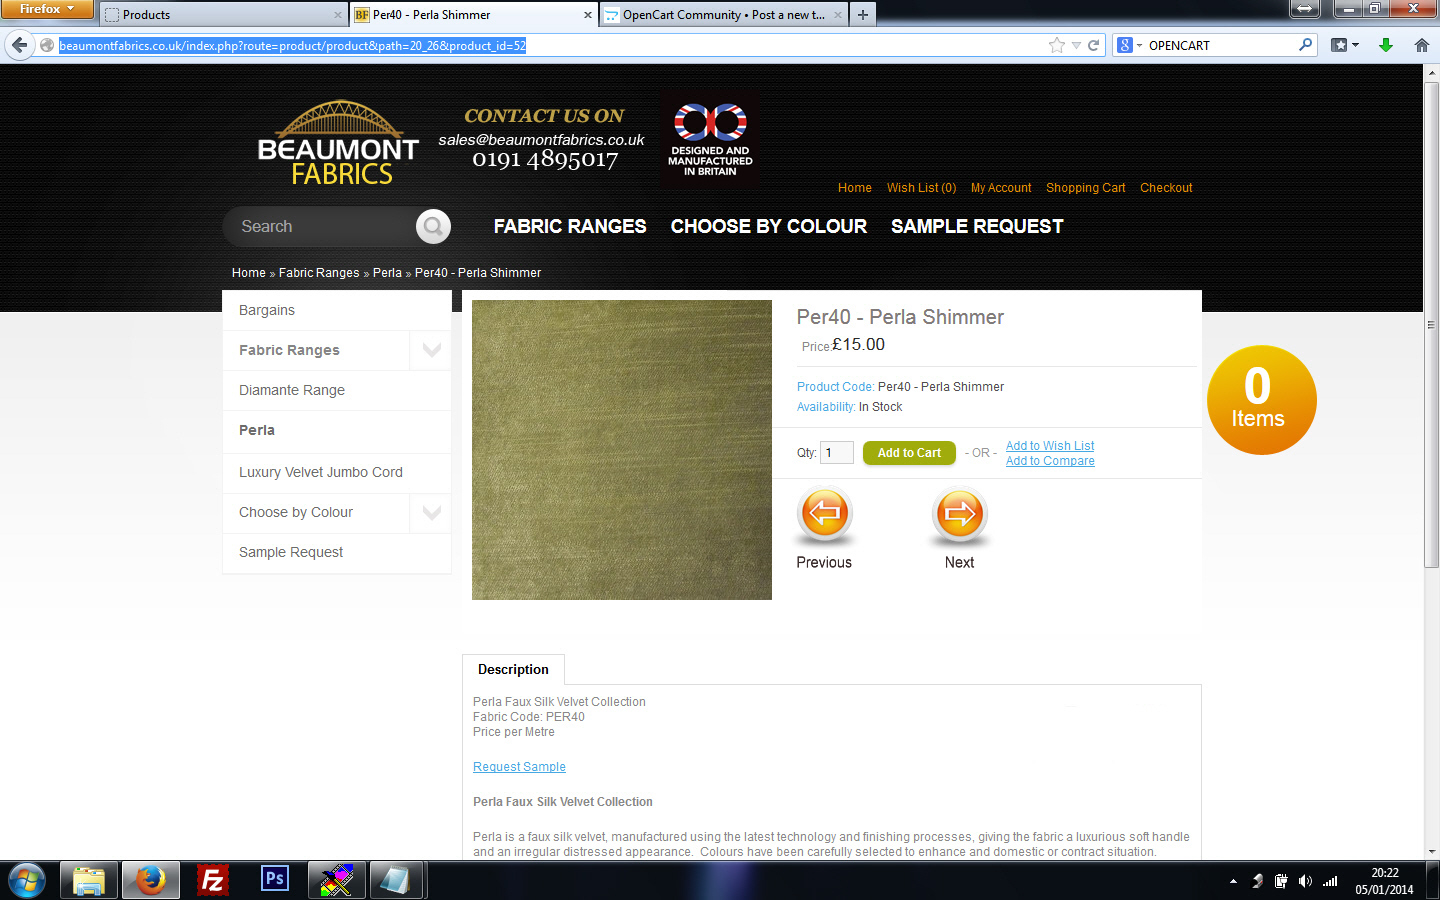Image resolution: width=1440 pixels, height=900 pixels.
Task: Click the site search magnifier button
Action: 433,227
